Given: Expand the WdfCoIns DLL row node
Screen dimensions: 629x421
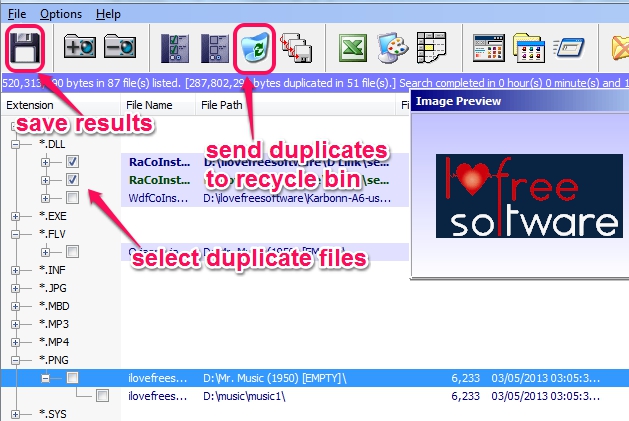Looking at the screenshot, I should click(45, 198).
